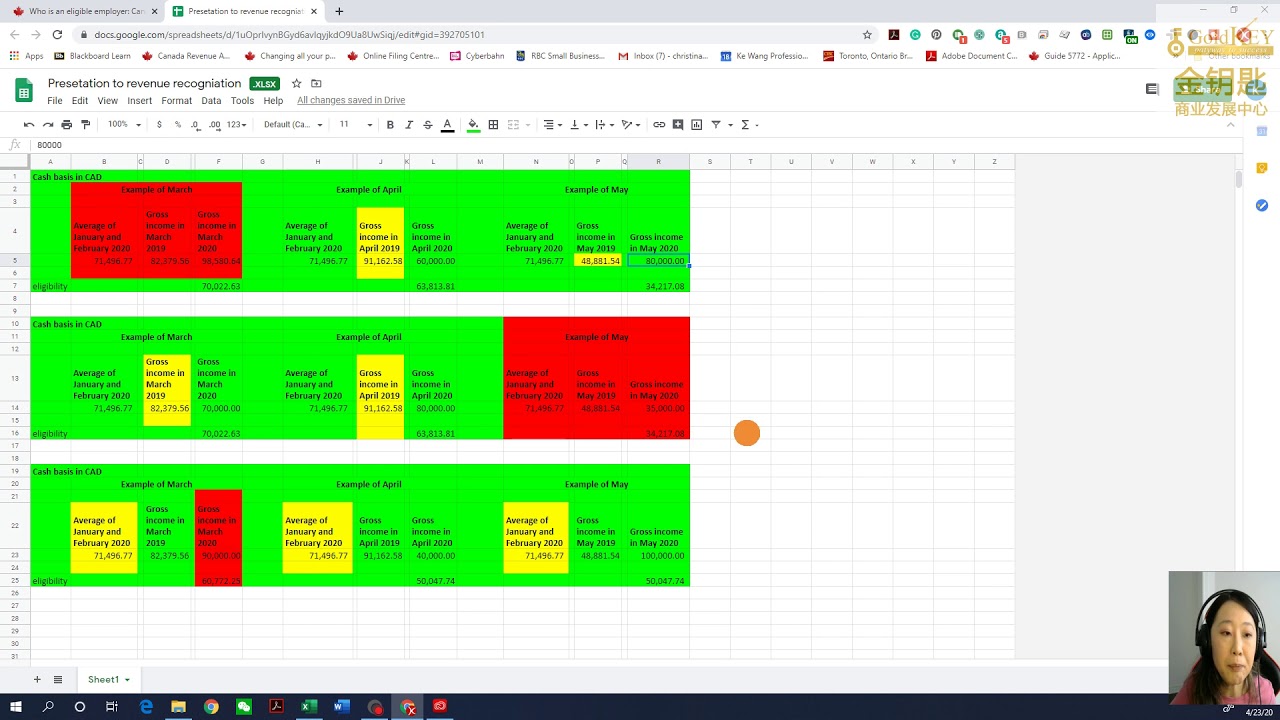Click the Redo icon
Screen dimensions: 1280x720
[47, 125]
